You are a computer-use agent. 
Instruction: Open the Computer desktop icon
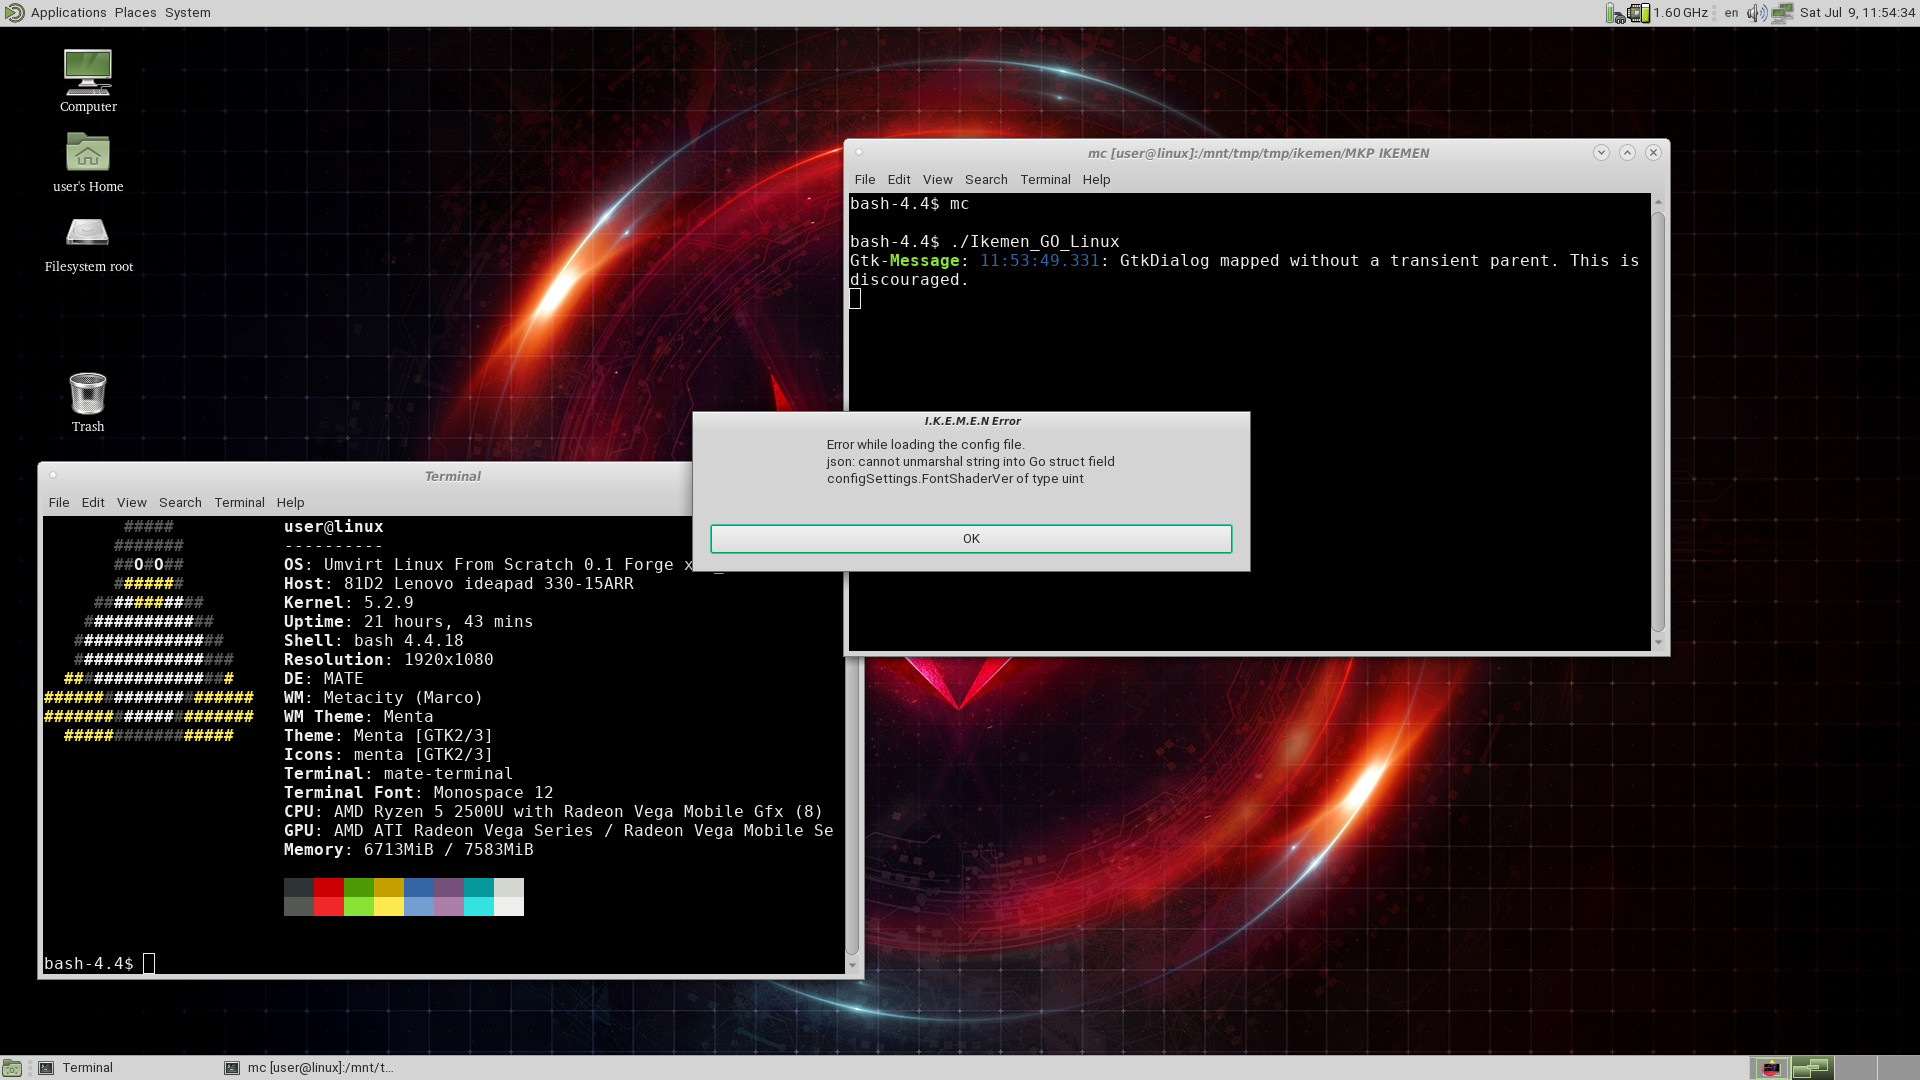pyautogui.click(x=88, y=74)
